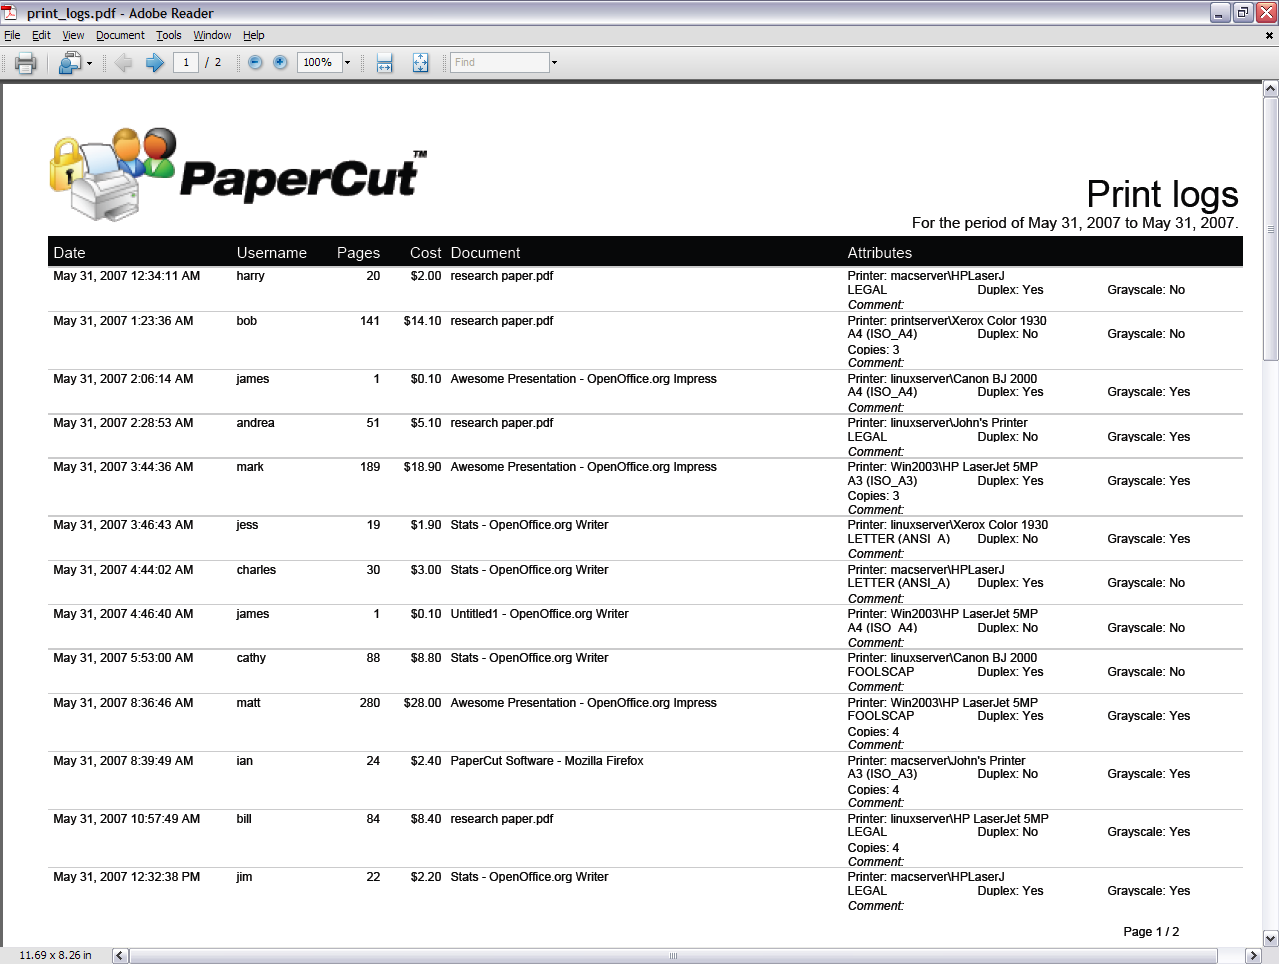This screenshot has width=1279, height=964.
Task: Fit page to window width icon
Action: [x=385, y=63]
